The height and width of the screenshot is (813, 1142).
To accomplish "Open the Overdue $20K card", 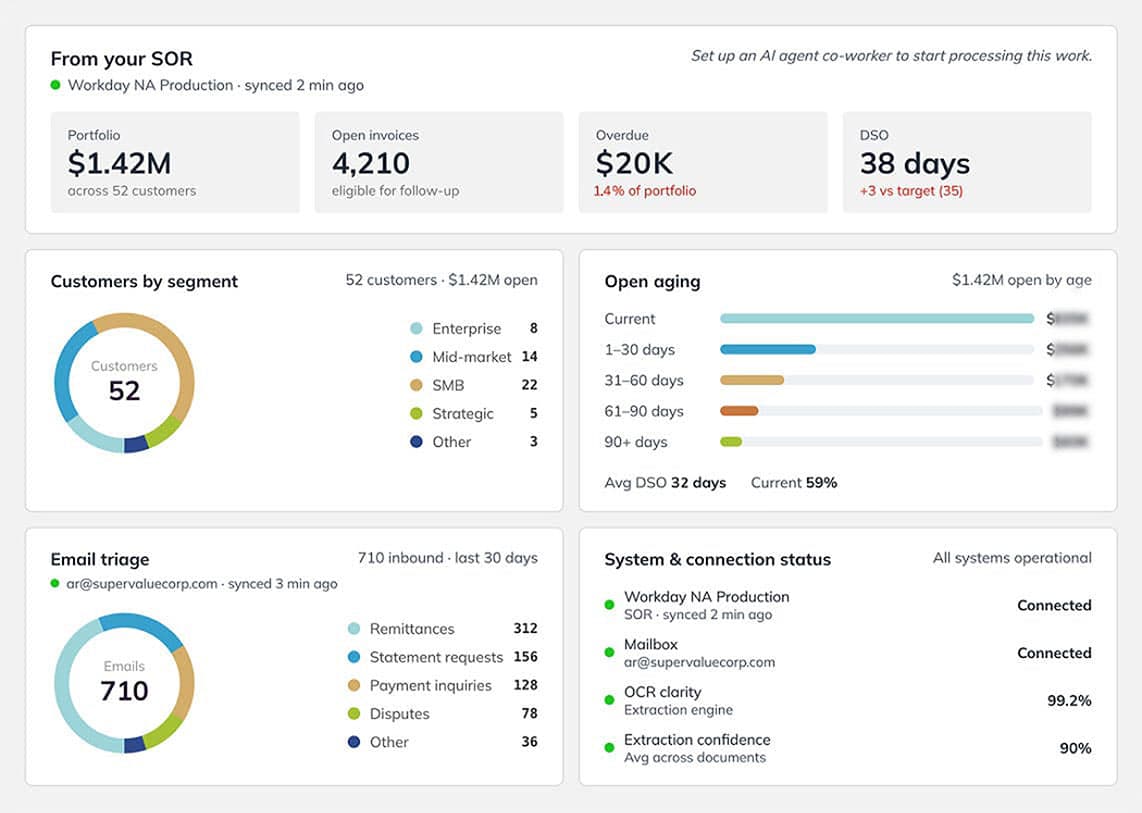I will [x=703, y=162].
